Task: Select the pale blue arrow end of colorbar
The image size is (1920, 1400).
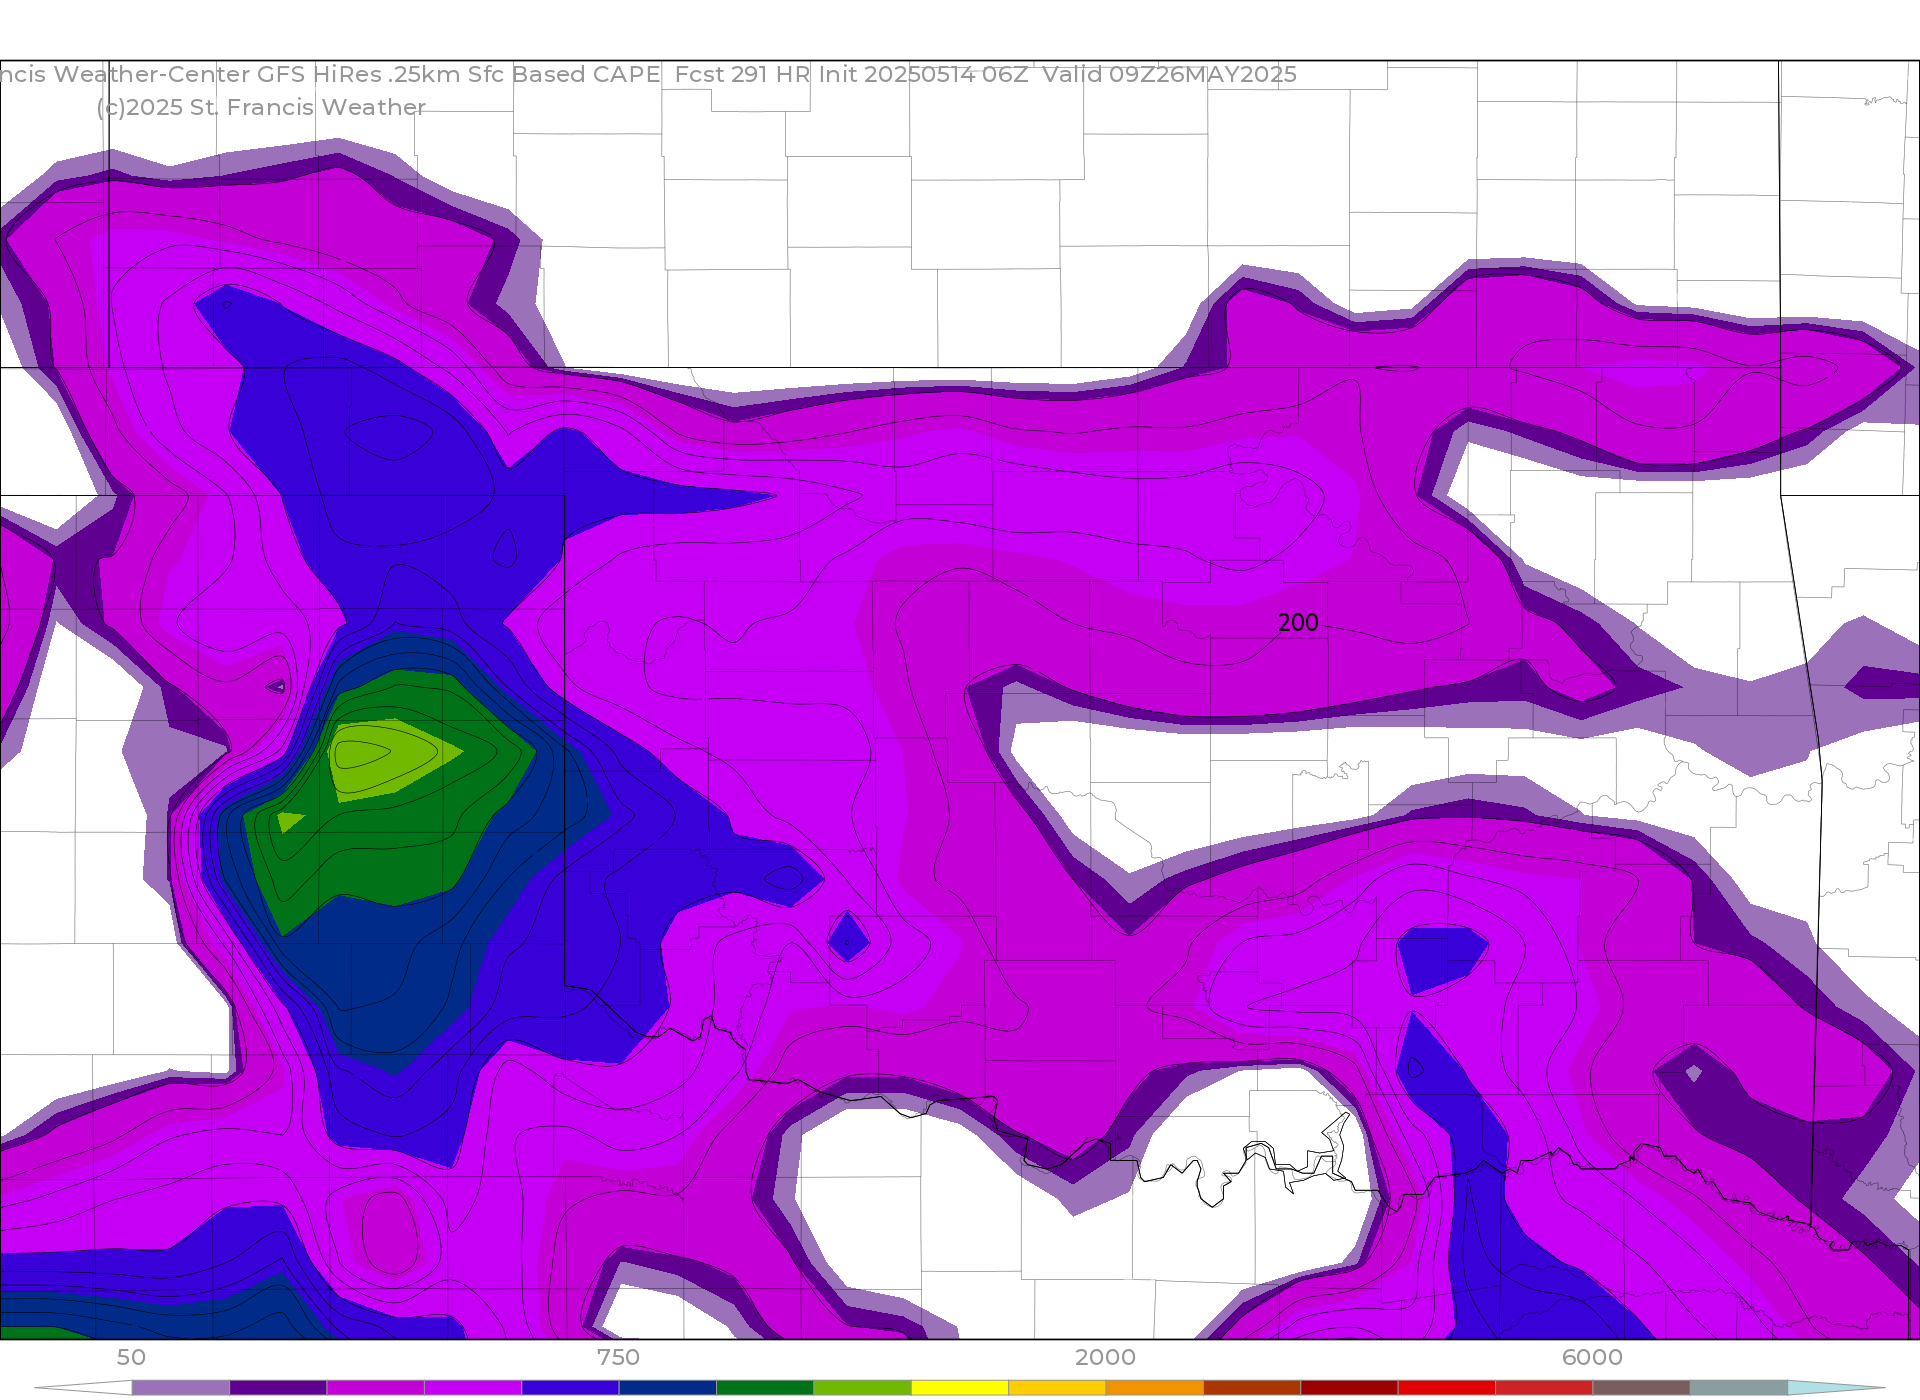Action: (1836, 1387)
